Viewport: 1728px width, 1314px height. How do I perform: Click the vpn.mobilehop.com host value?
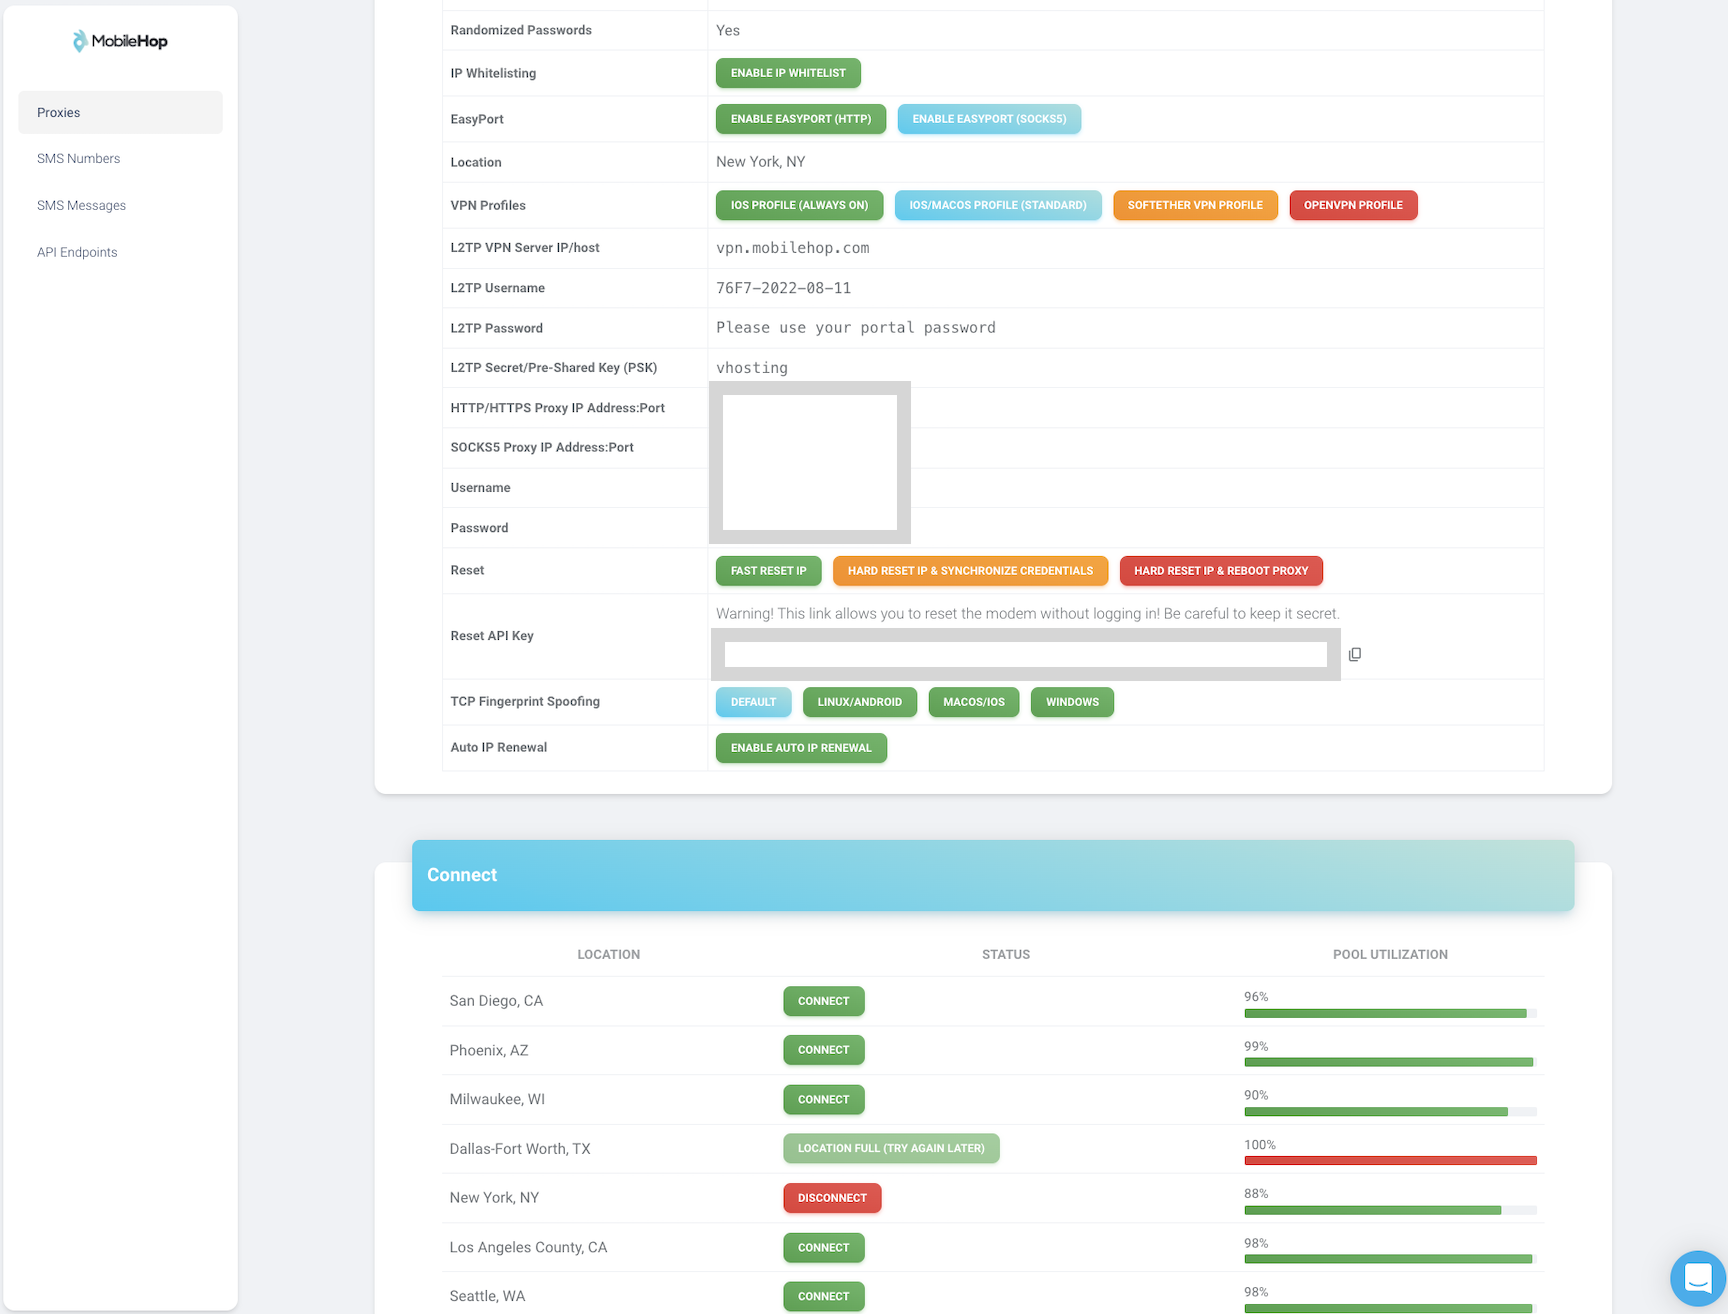coord(792,248)
